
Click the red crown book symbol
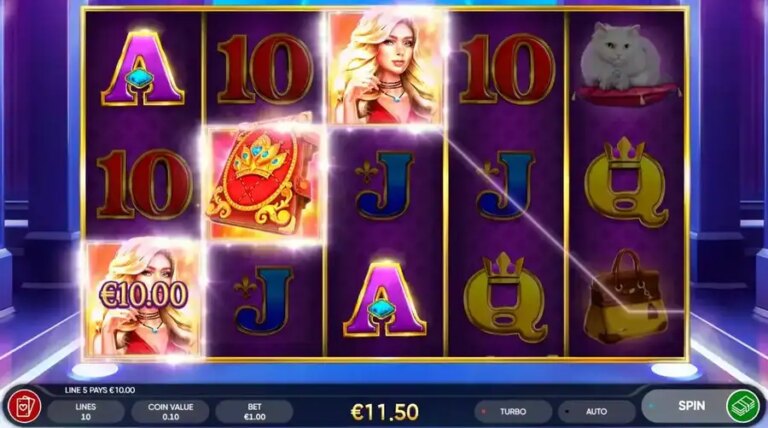[x=264, y=182]
